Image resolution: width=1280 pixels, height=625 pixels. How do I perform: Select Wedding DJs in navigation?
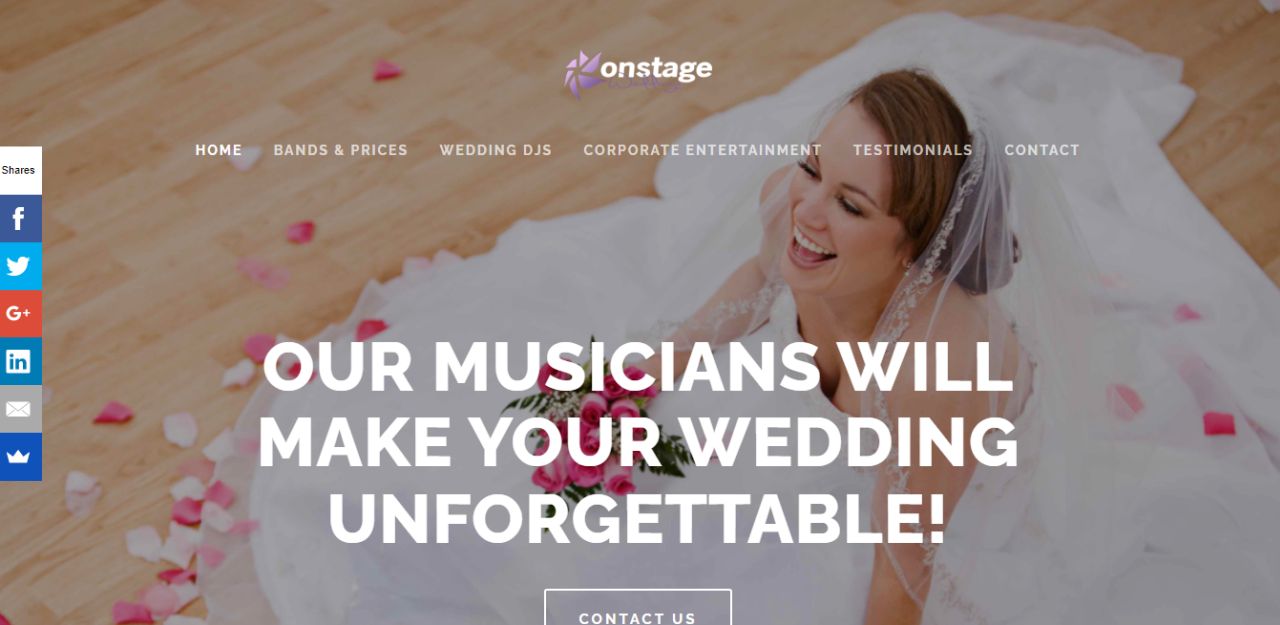point(496,150)
